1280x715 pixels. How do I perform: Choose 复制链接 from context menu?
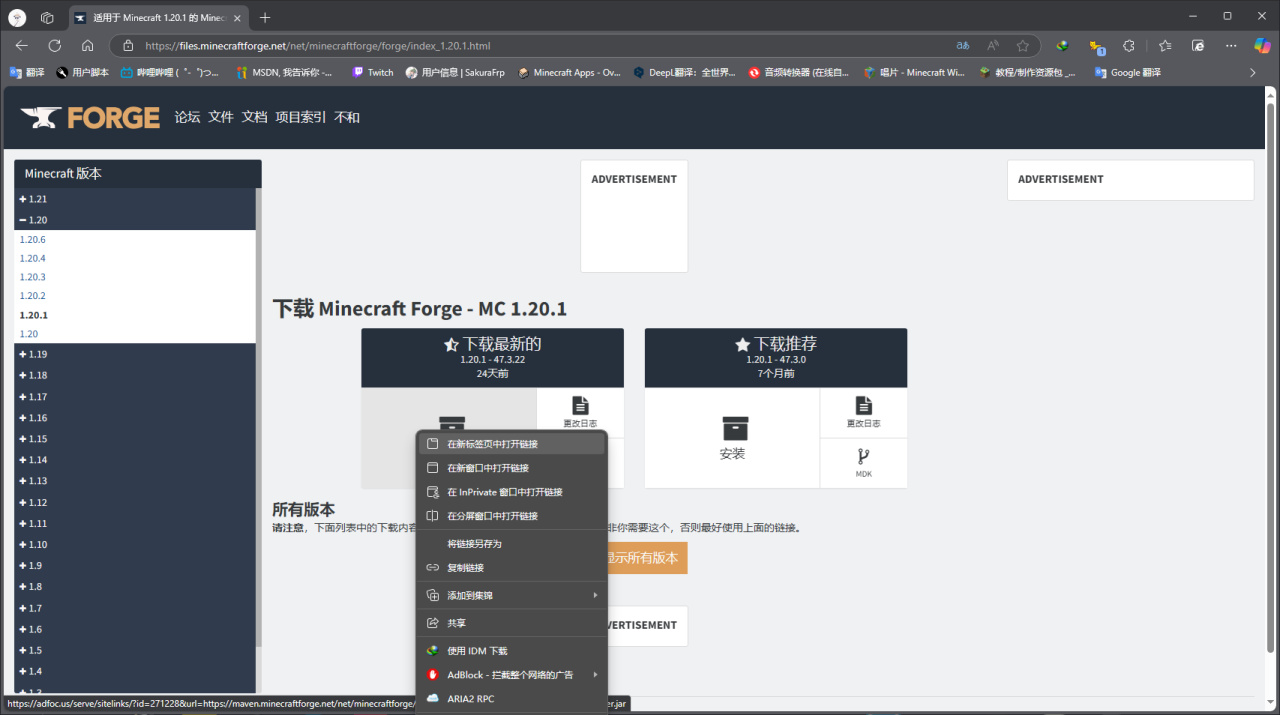click(x=512, y=568)
